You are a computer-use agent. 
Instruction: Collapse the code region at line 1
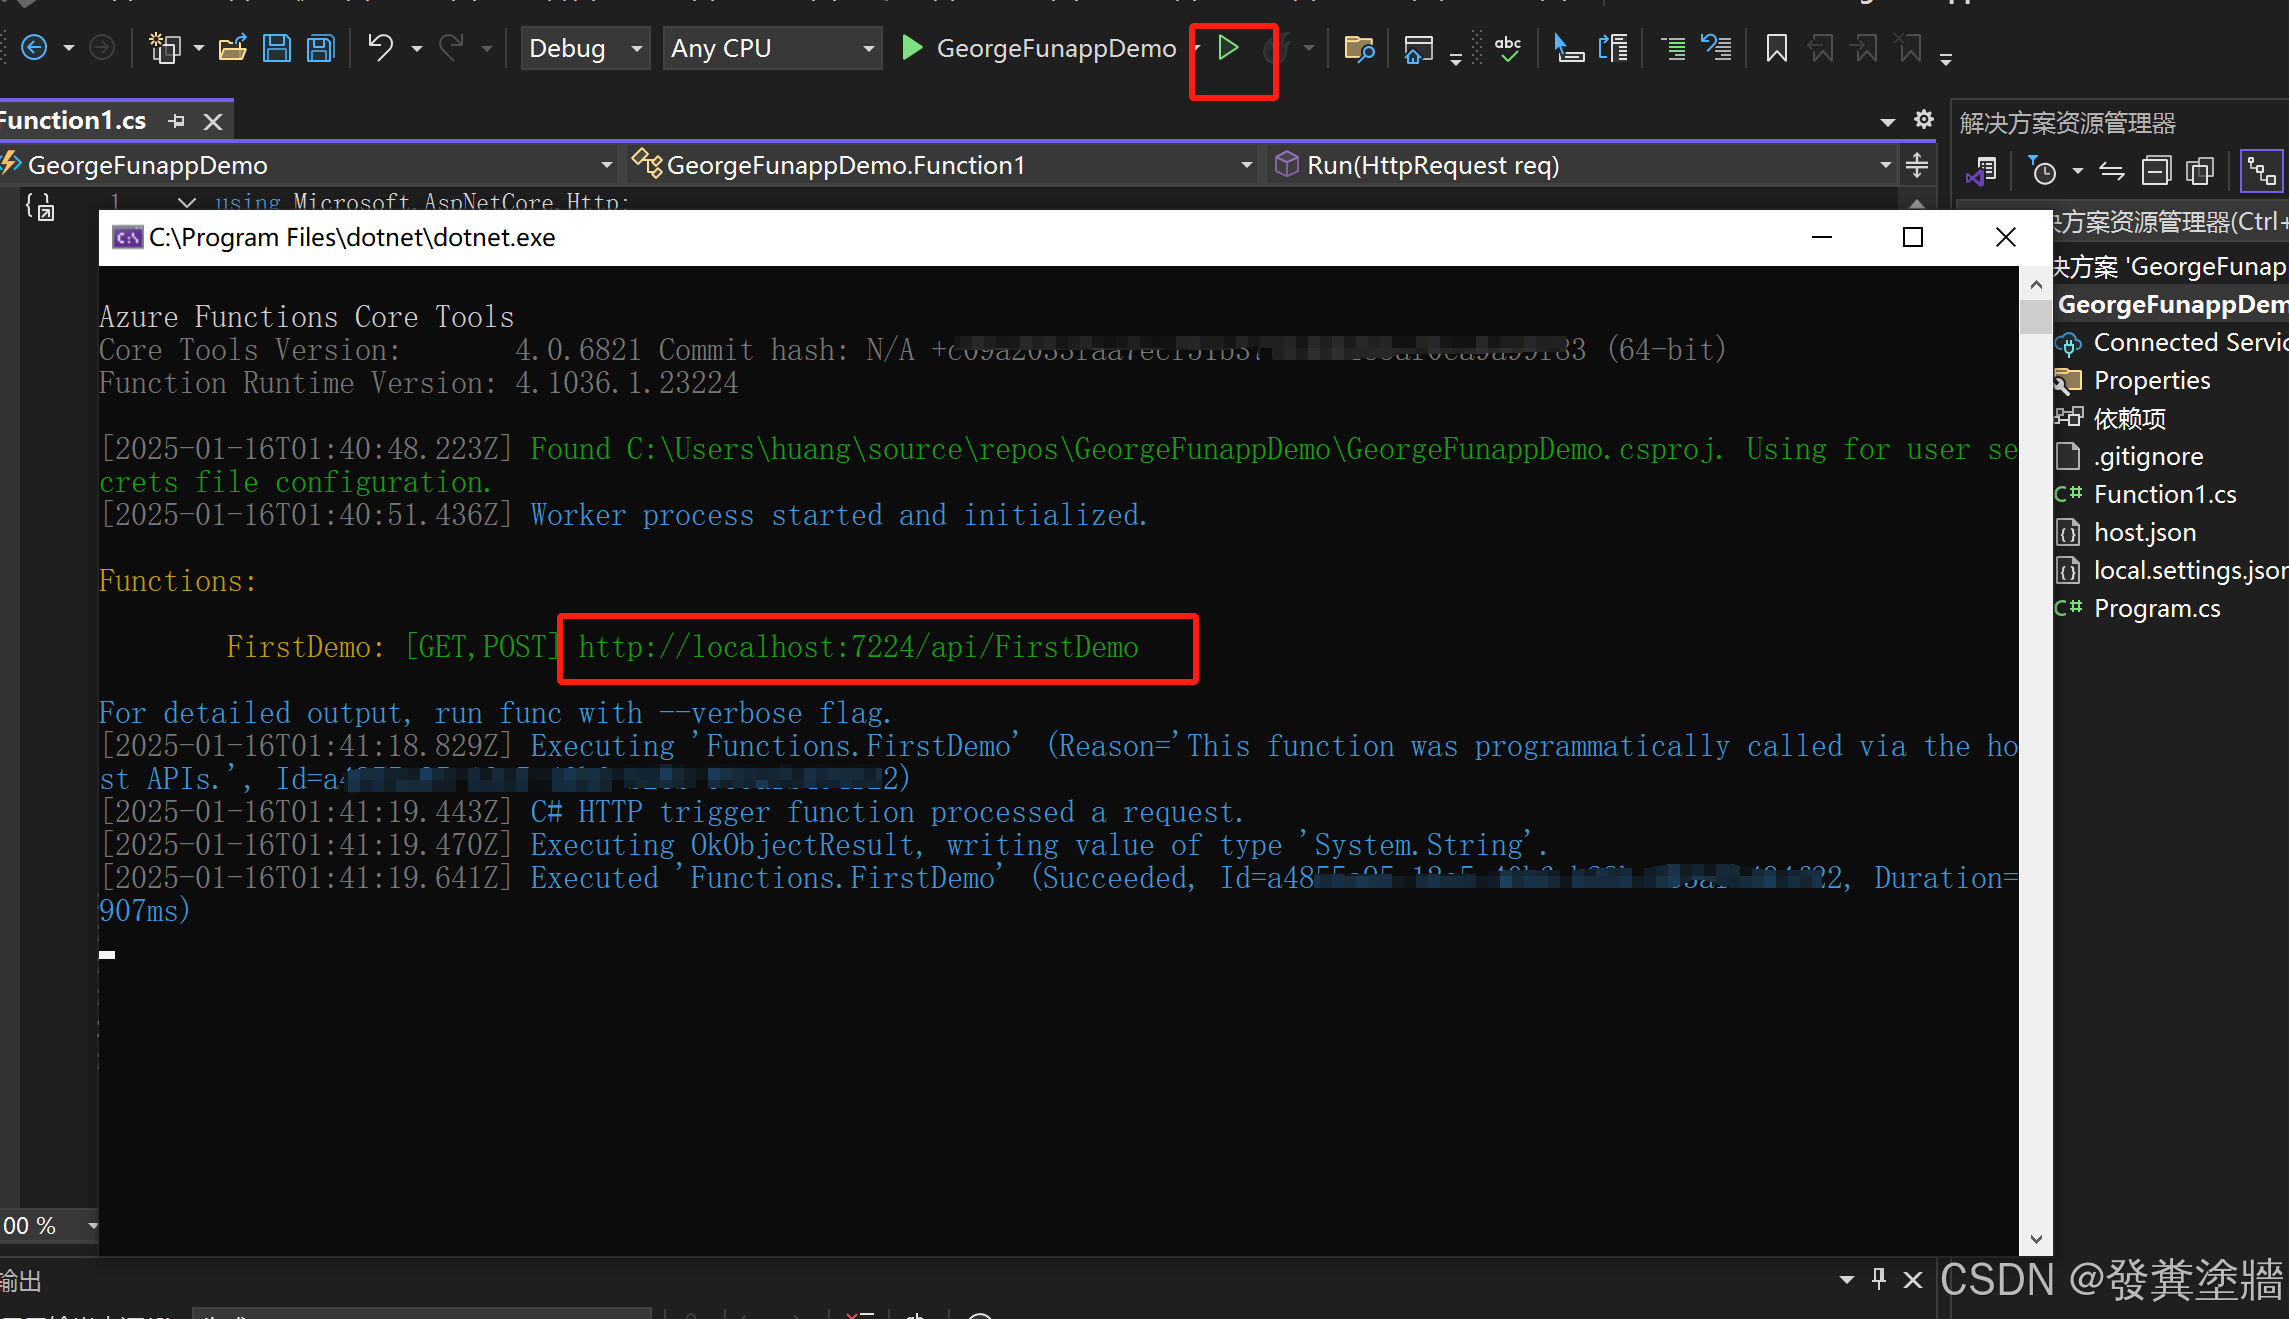pos(187,202)
